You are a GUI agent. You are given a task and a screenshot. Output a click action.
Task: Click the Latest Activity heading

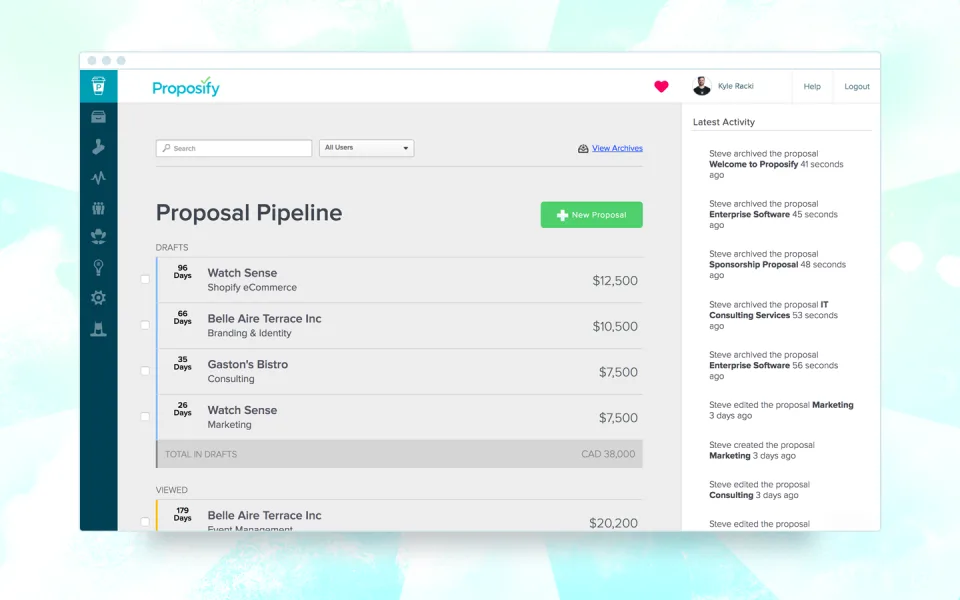(x=724, y=122)
